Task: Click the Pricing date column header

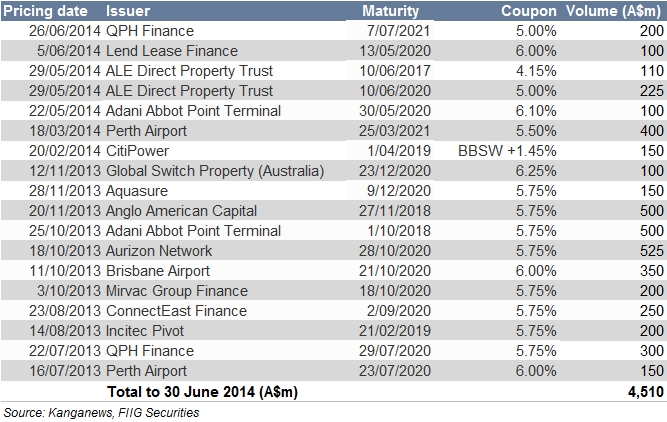Action: pos(49,11)
